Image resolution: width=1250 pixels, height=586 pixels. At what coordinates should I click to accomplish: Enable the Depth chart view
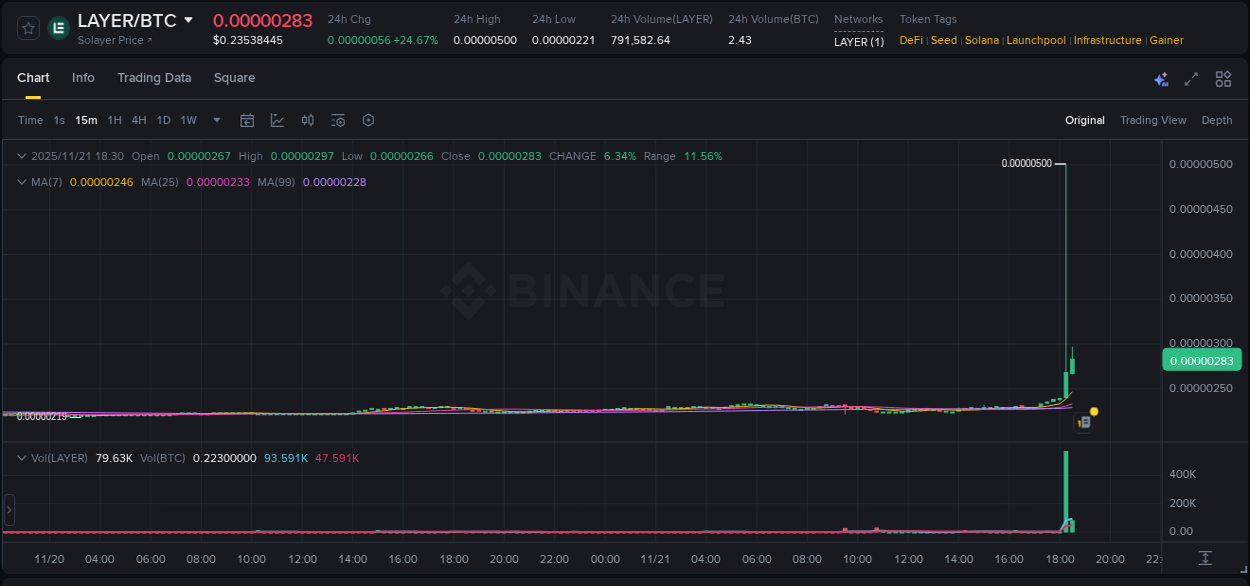pos(1216,120)
